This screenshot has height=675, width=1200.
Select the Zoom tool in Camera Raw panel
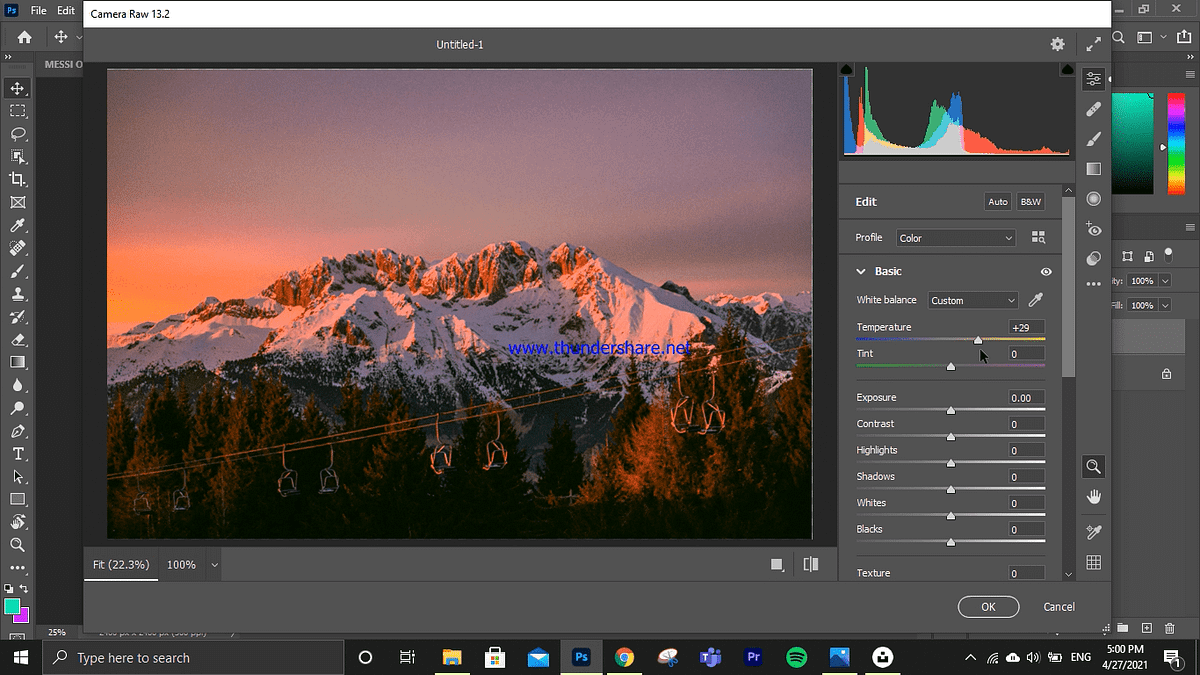[x=1093, y=466]
